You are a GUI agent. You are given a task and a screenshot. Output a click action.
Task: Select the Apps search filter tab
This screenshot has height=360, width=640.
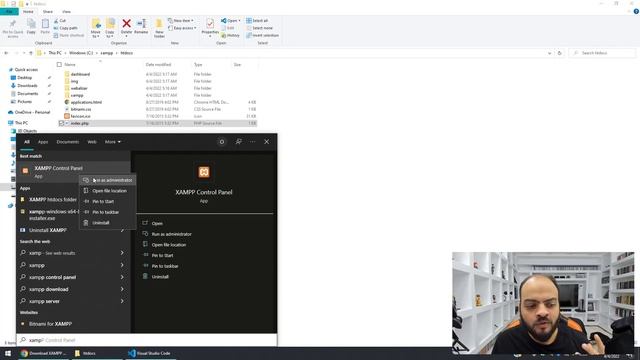43,142
